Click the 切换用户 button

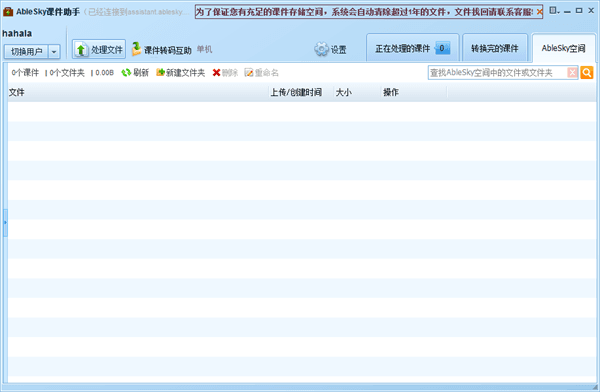(26, 52)
